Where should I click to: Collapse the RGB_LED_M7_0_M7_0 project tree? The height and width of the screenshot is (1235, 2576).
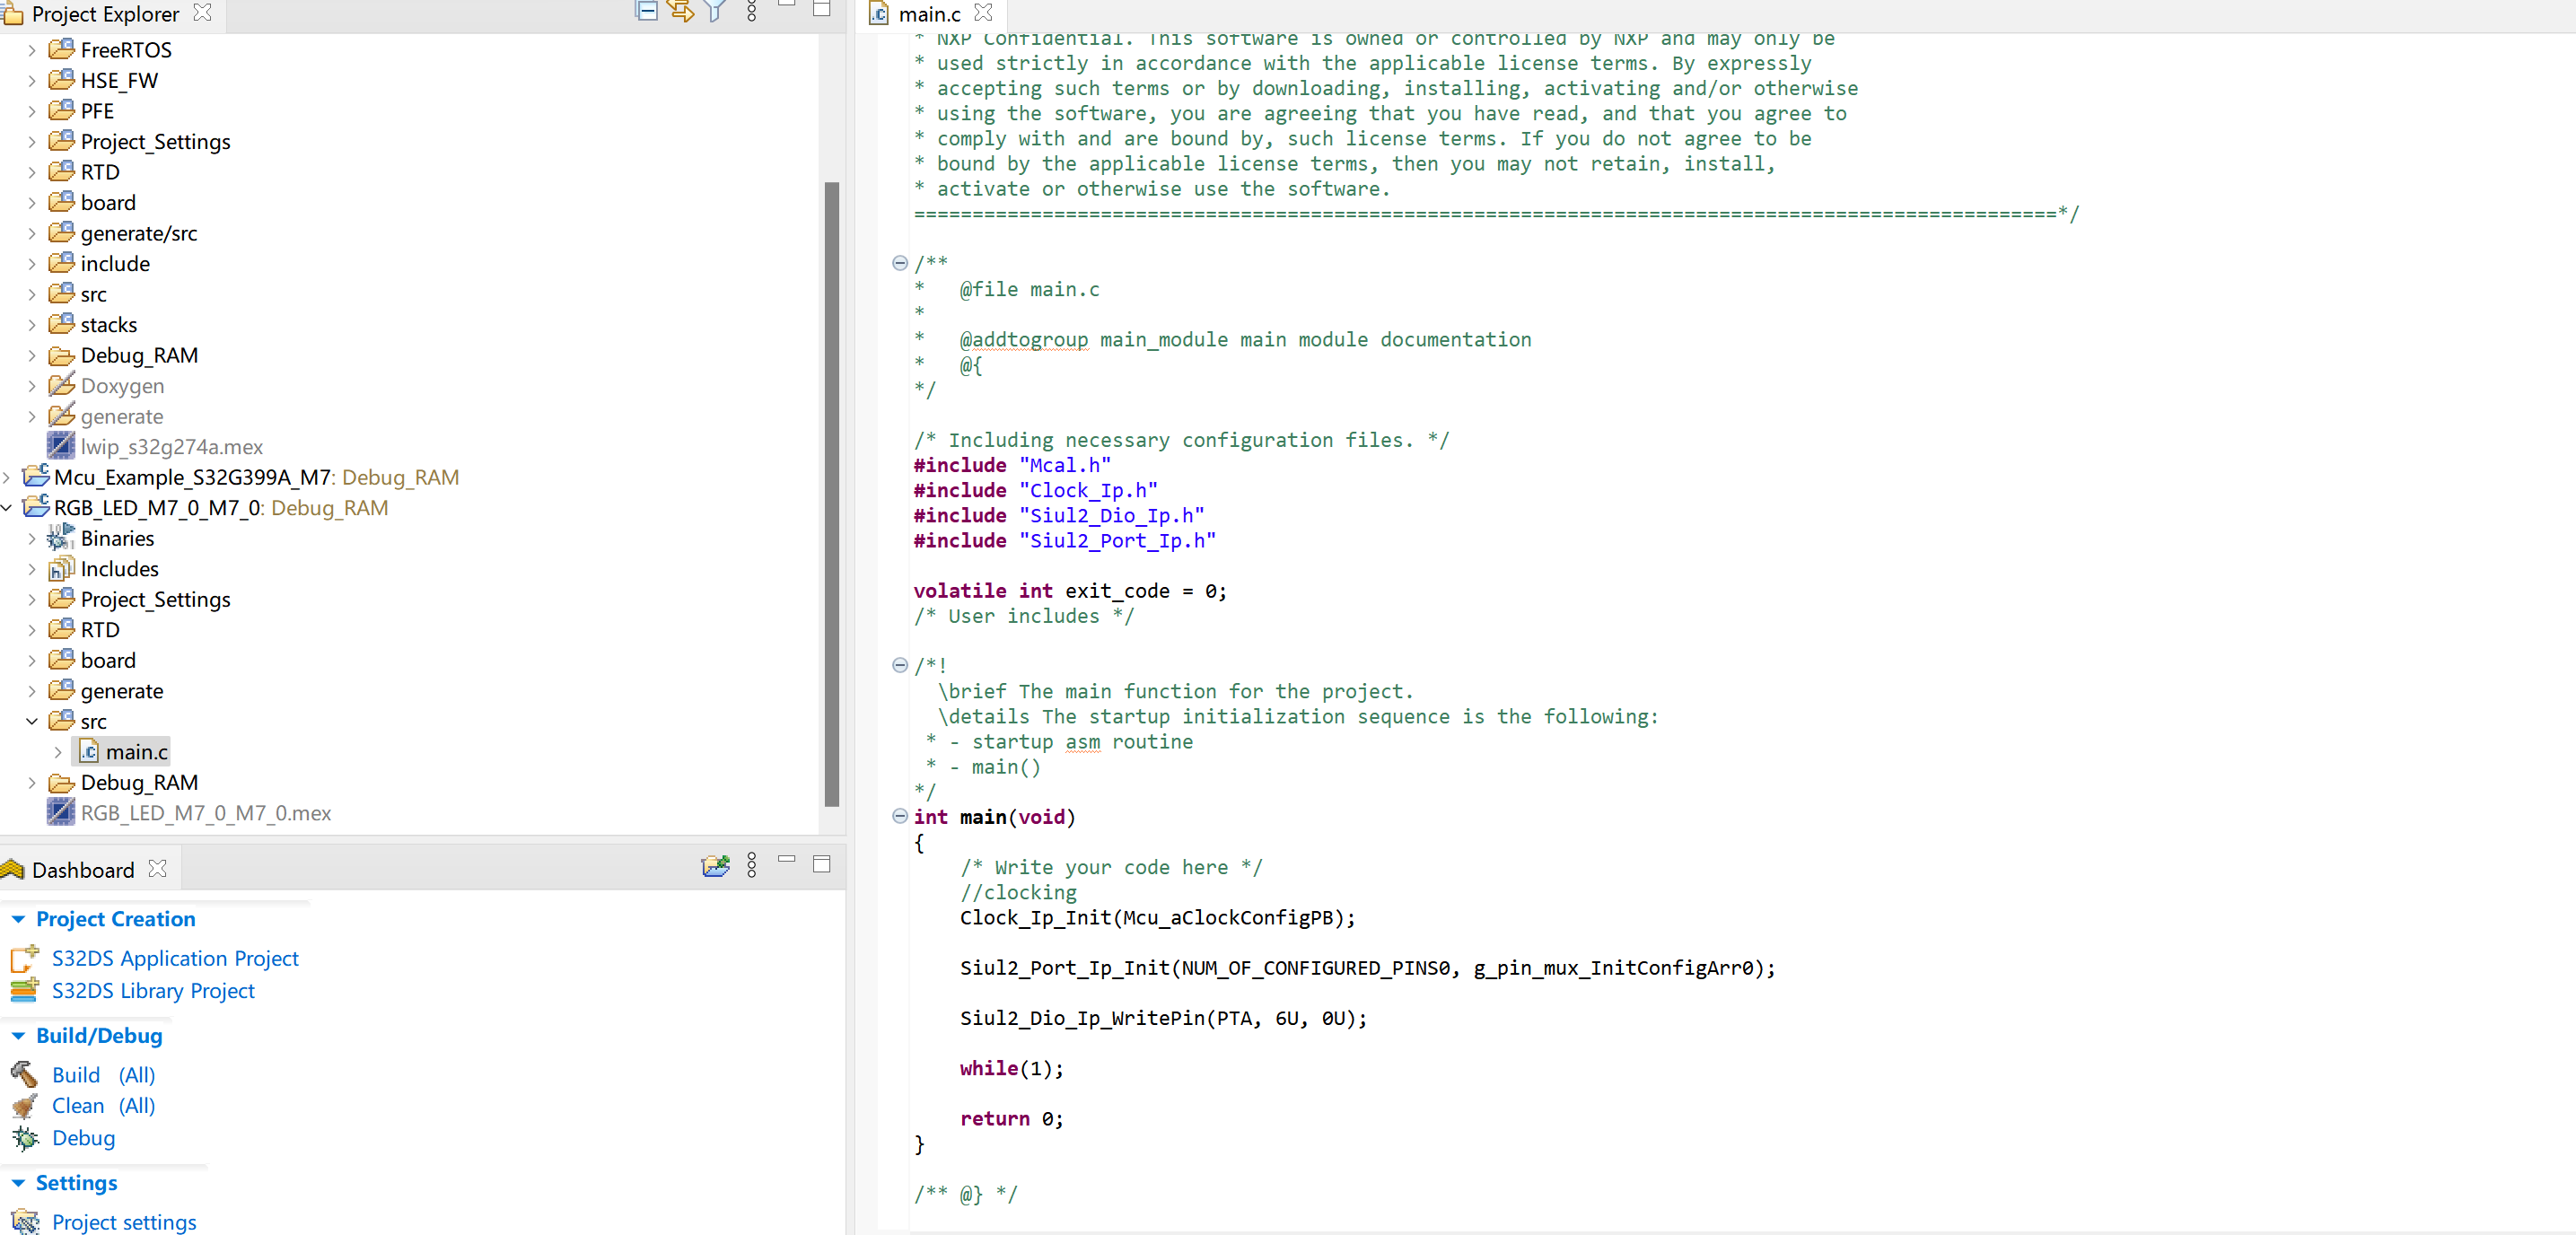click(7, 508)
